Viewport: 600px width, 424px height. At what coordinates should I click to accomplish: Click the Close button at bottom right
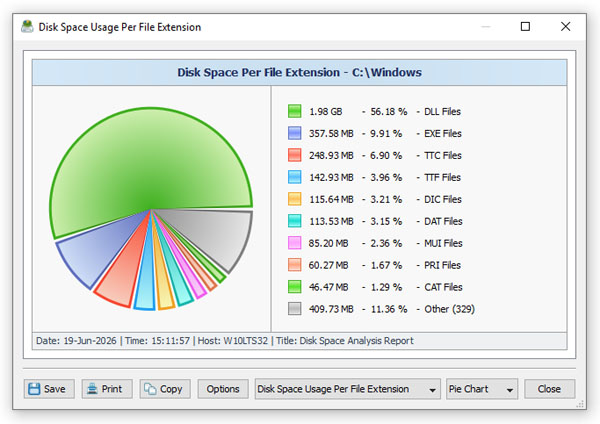[549, 389]
